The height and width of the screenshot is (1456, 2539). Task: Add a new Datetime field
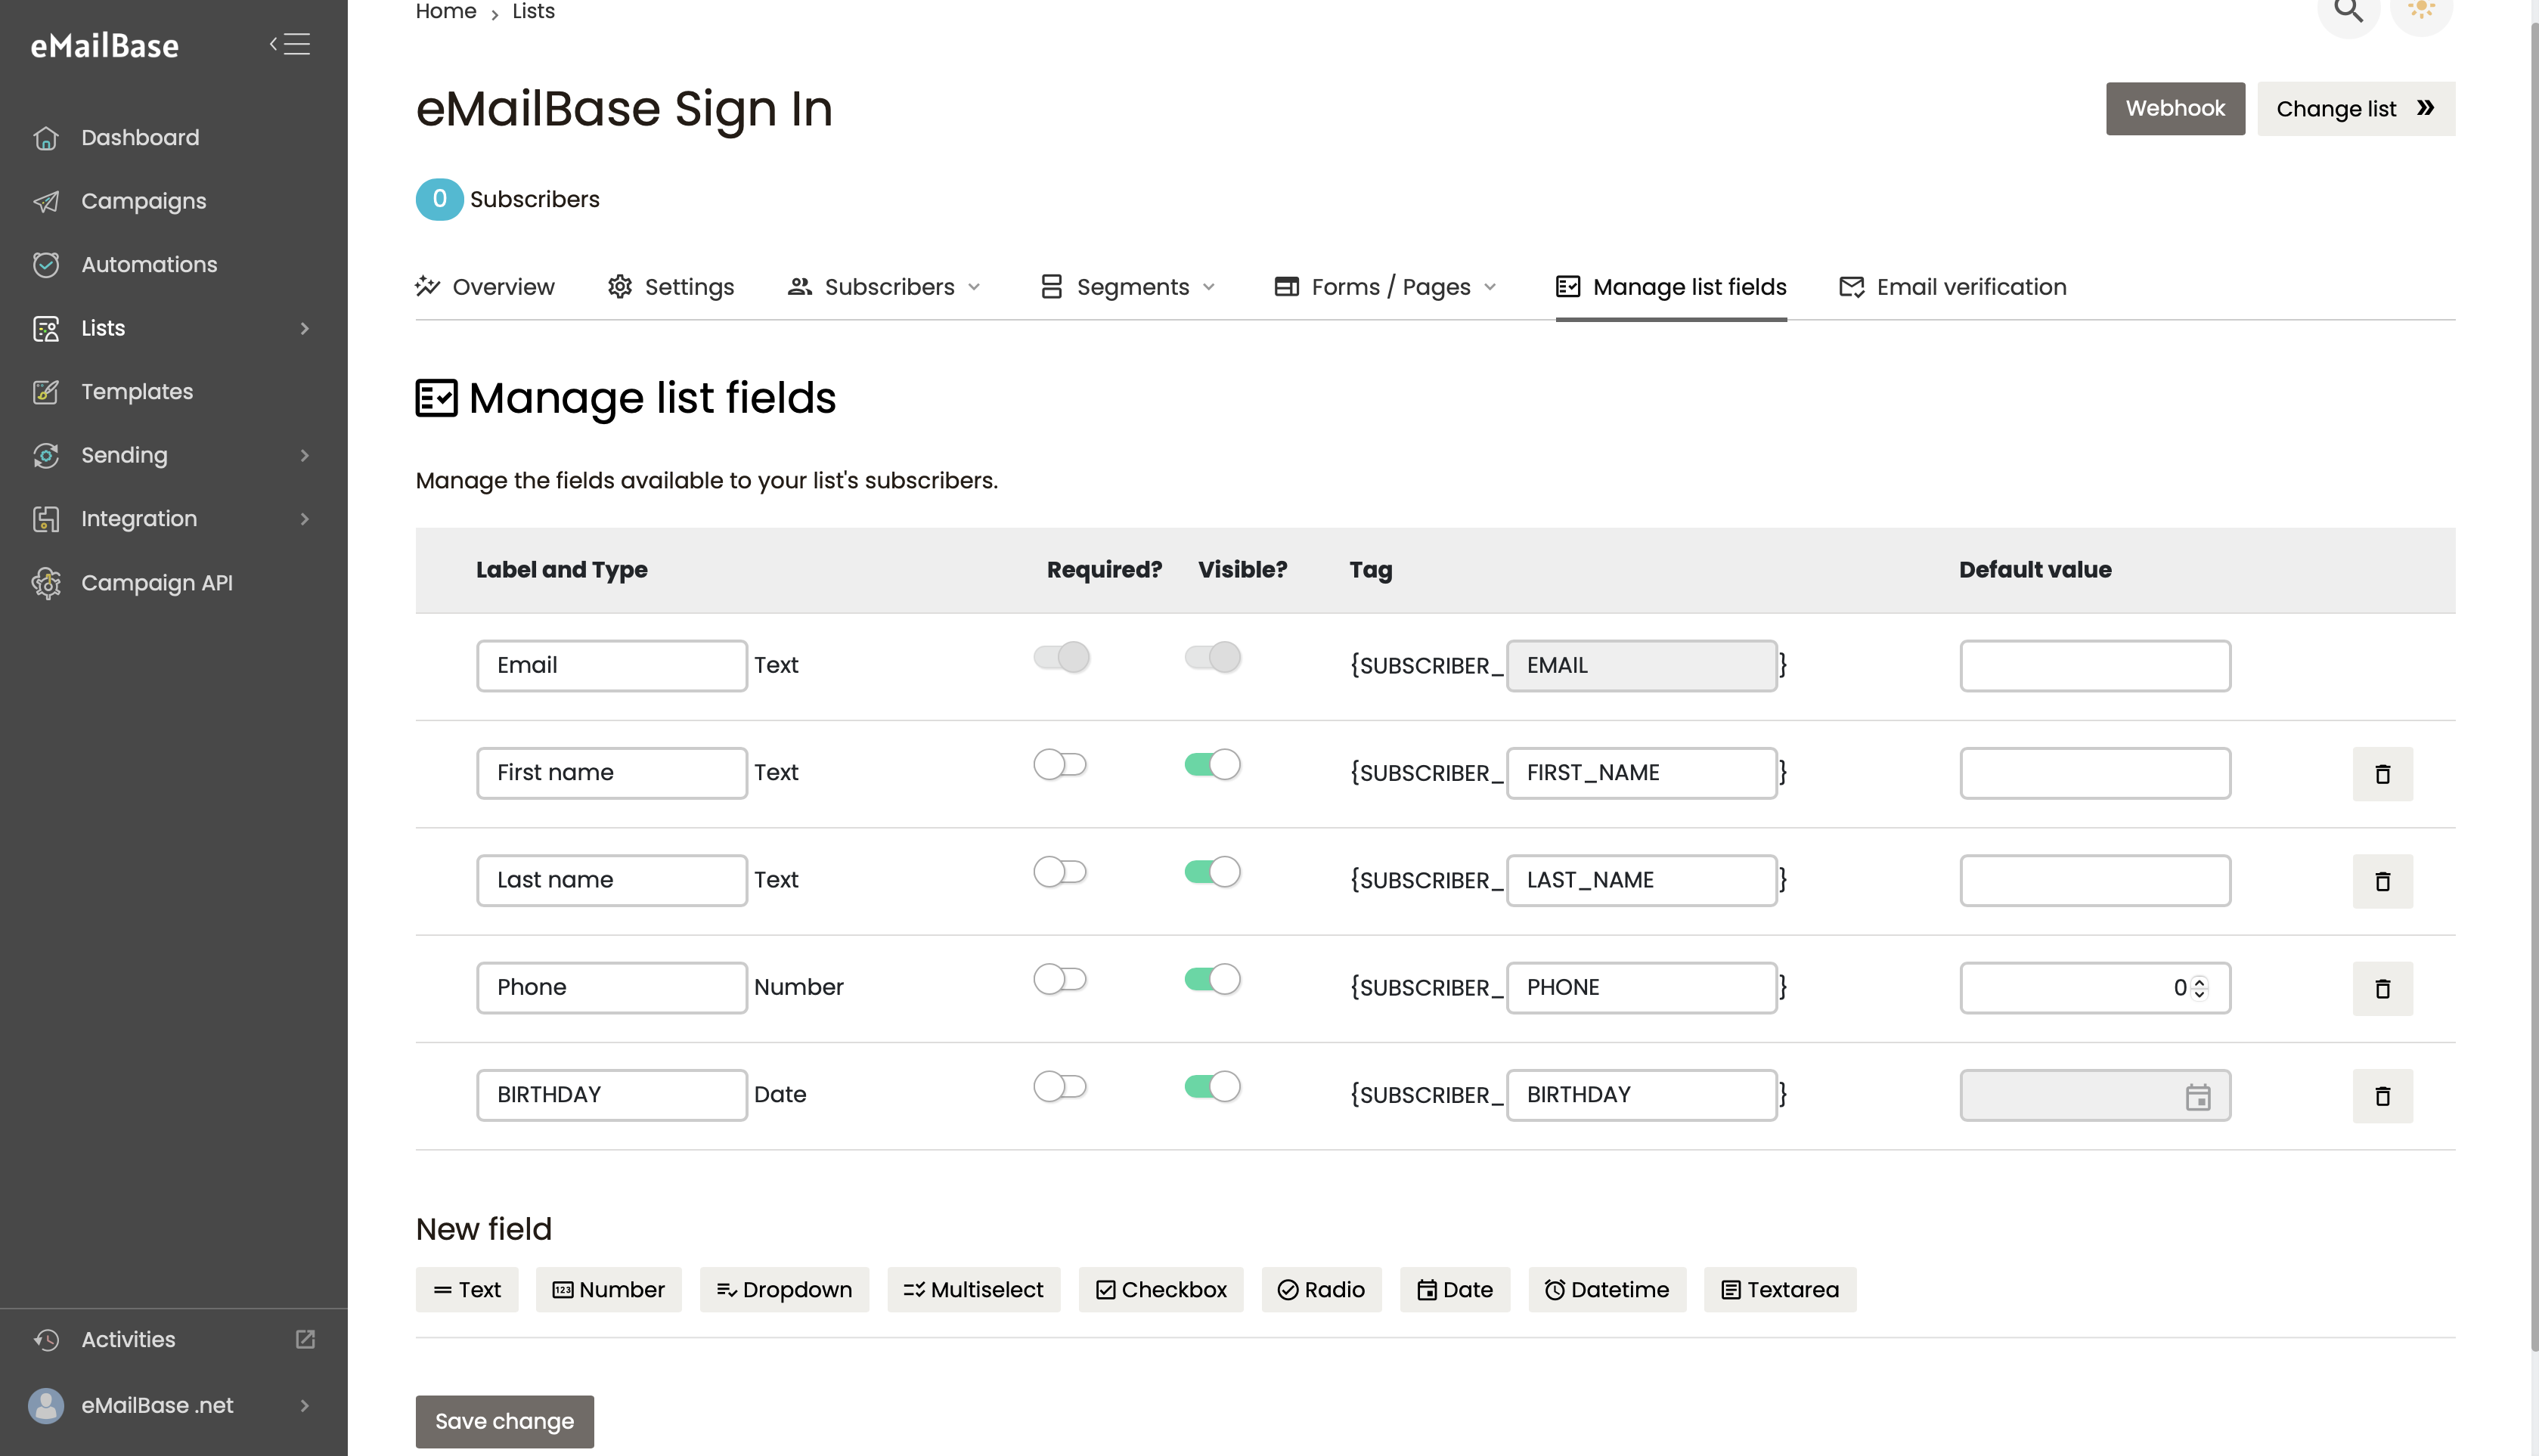[x=1606, y=1290]
